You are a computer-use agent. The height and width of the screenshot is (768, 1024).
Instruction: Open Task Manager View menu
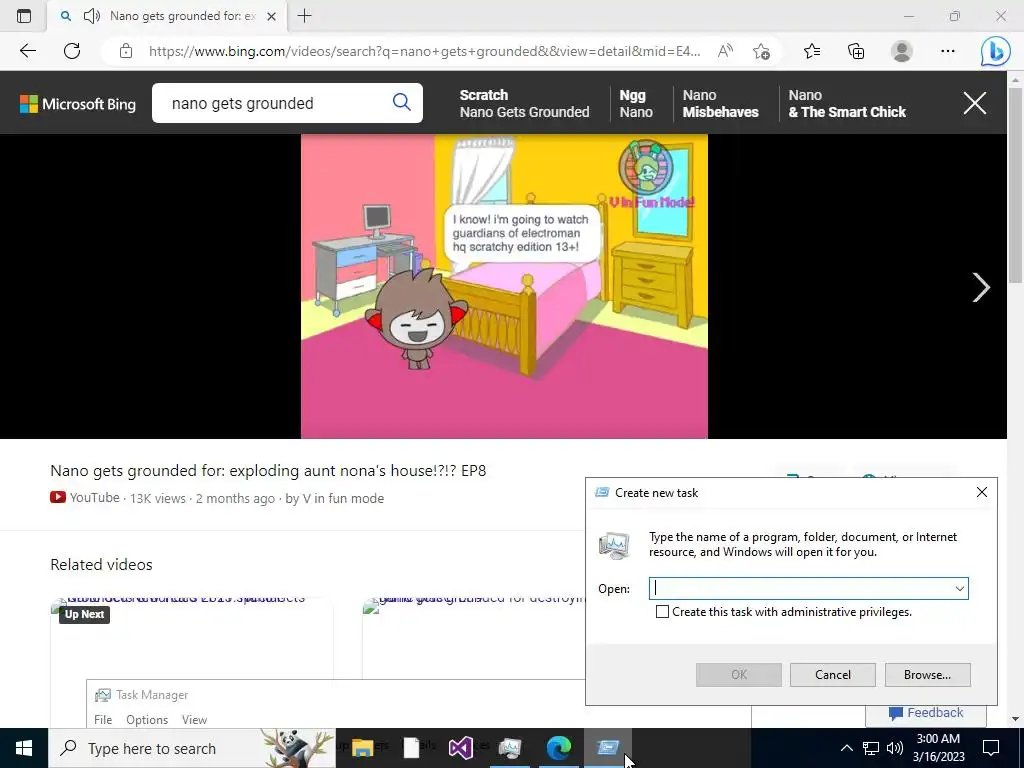(x=195, y=720)
